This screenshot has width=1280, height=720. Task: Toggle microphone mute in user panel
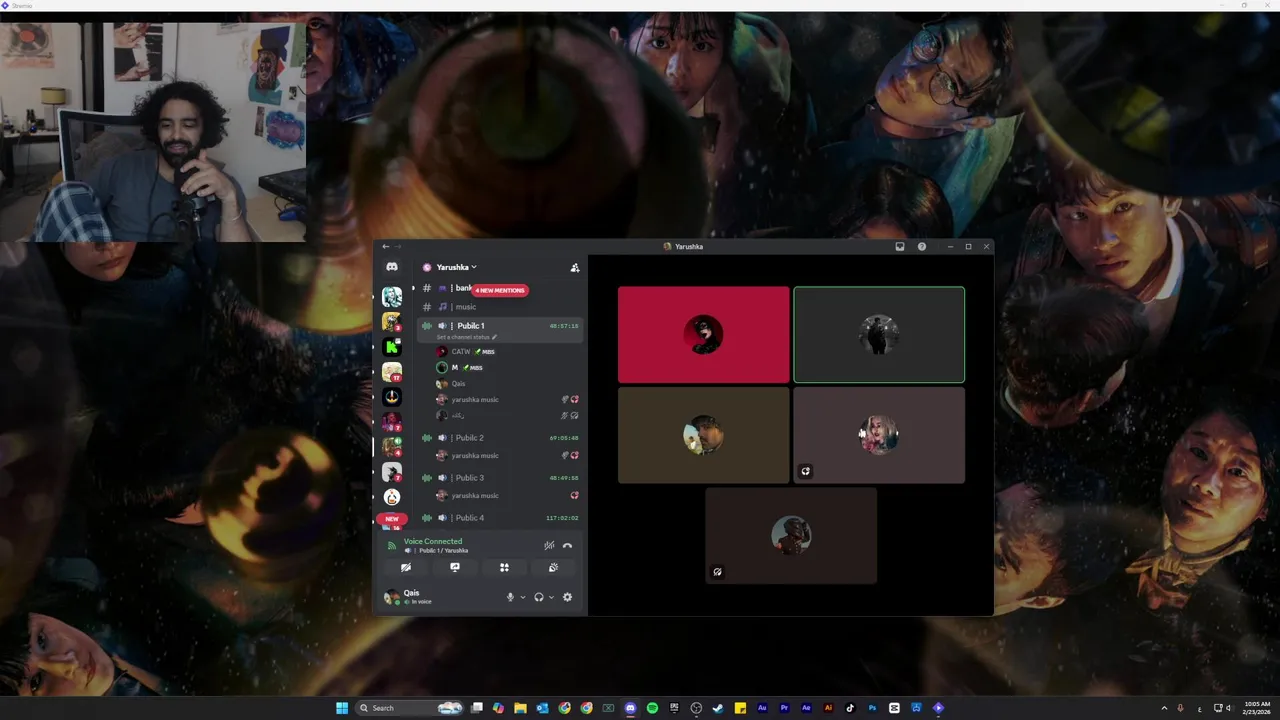click(x=510, y=597)
